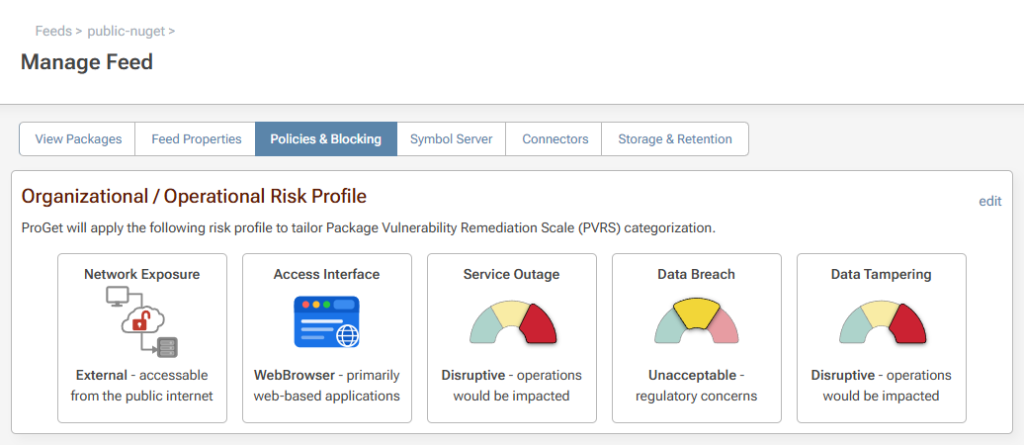Click the Data Breach gauge icon
This screenshot has width=1024, height=445.
coord(696,322)
